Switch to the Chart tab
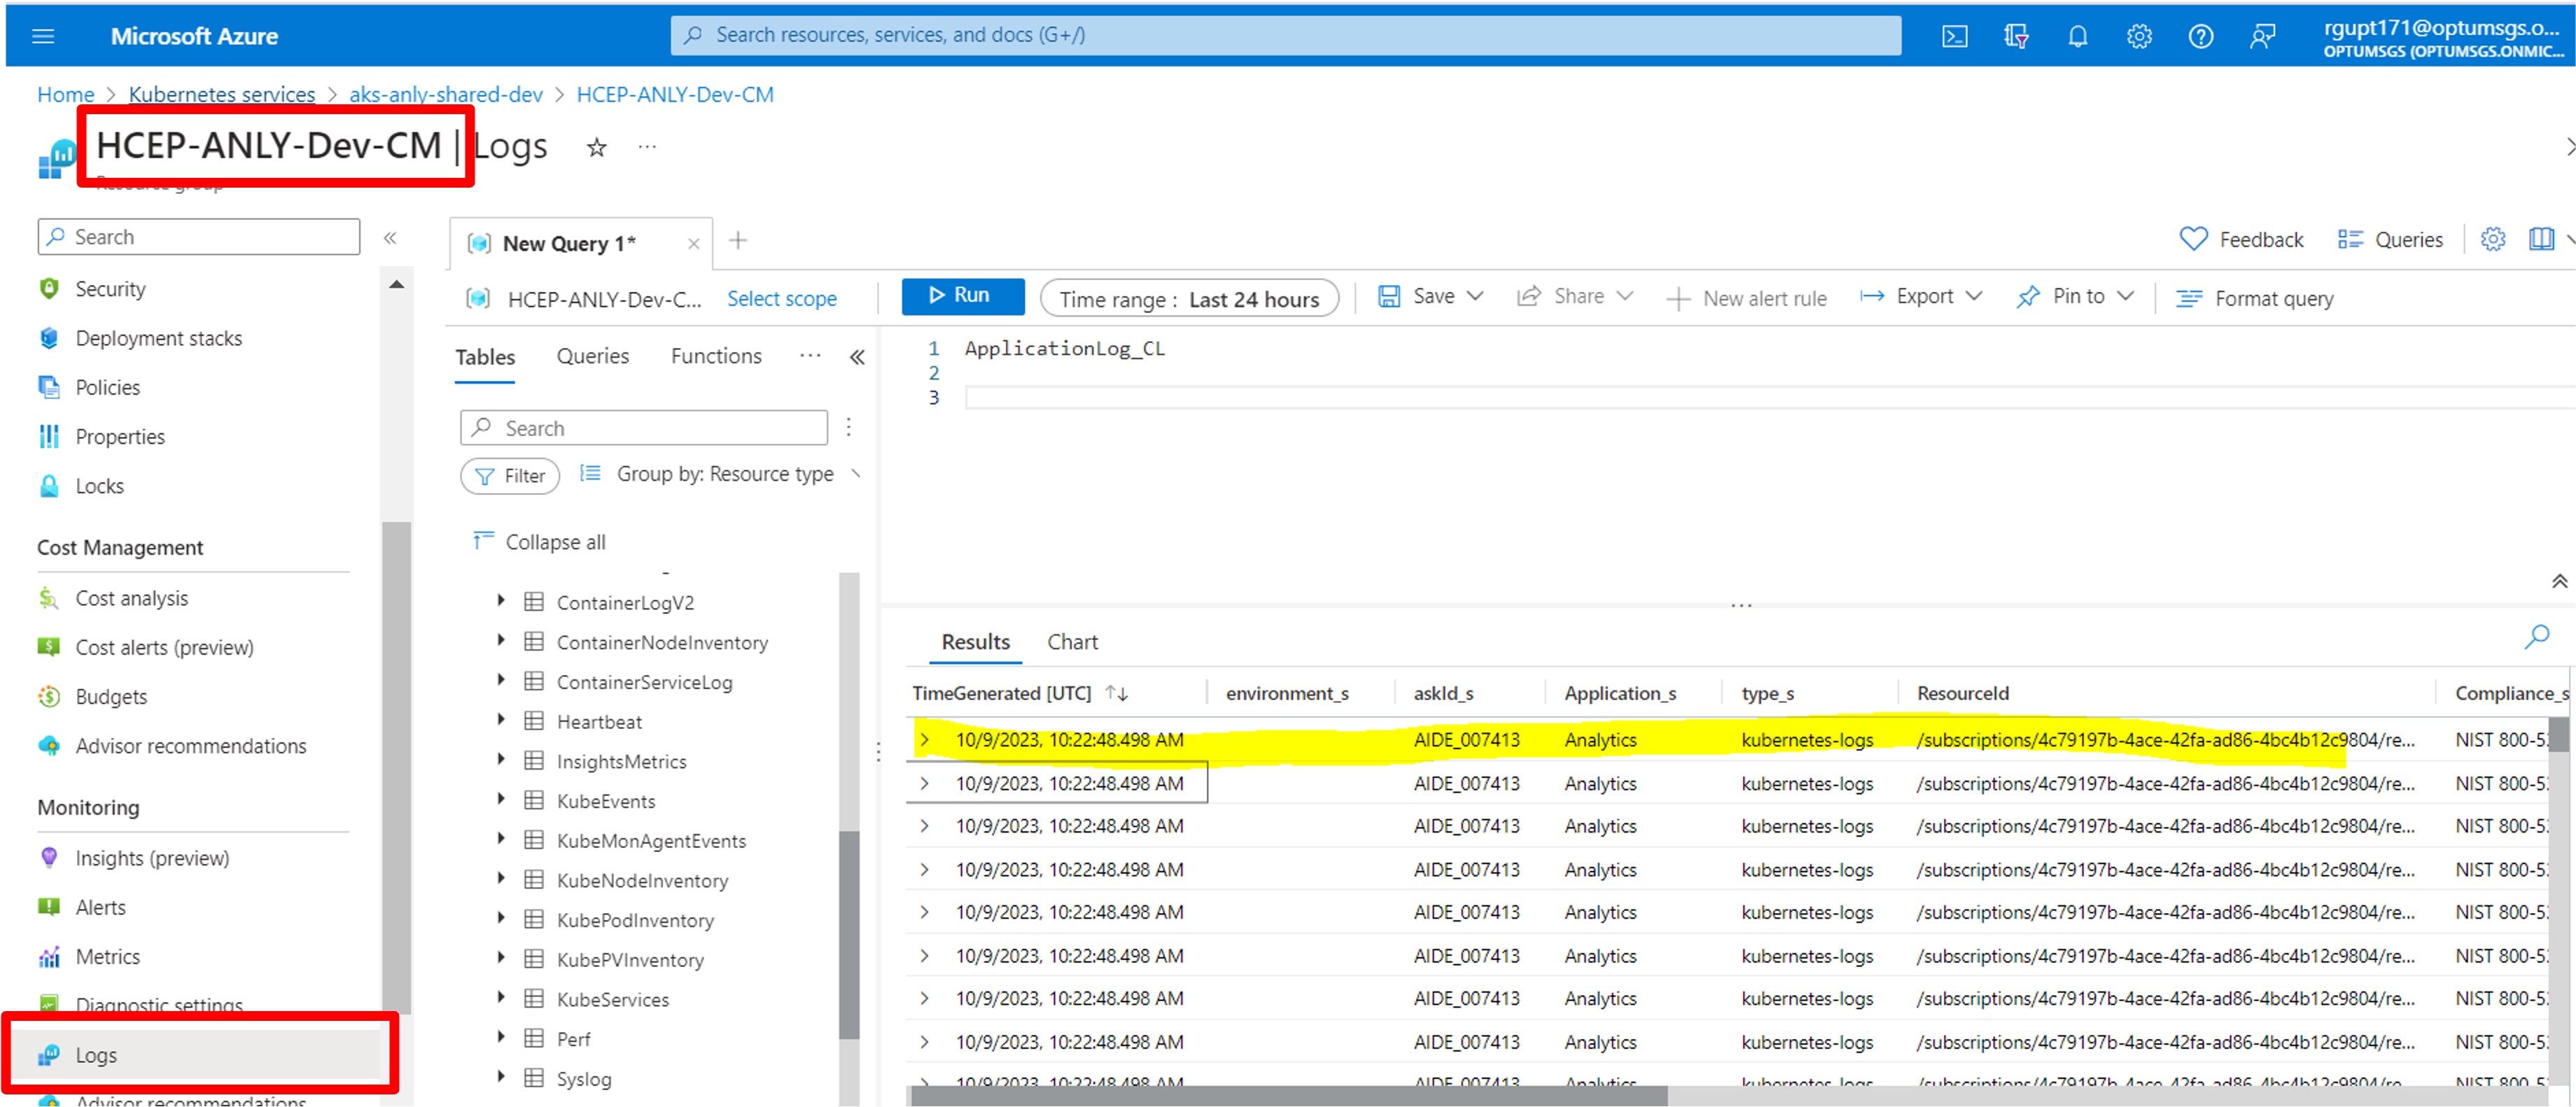This screenshot has height=1107, width=2576. point(1071,642)
